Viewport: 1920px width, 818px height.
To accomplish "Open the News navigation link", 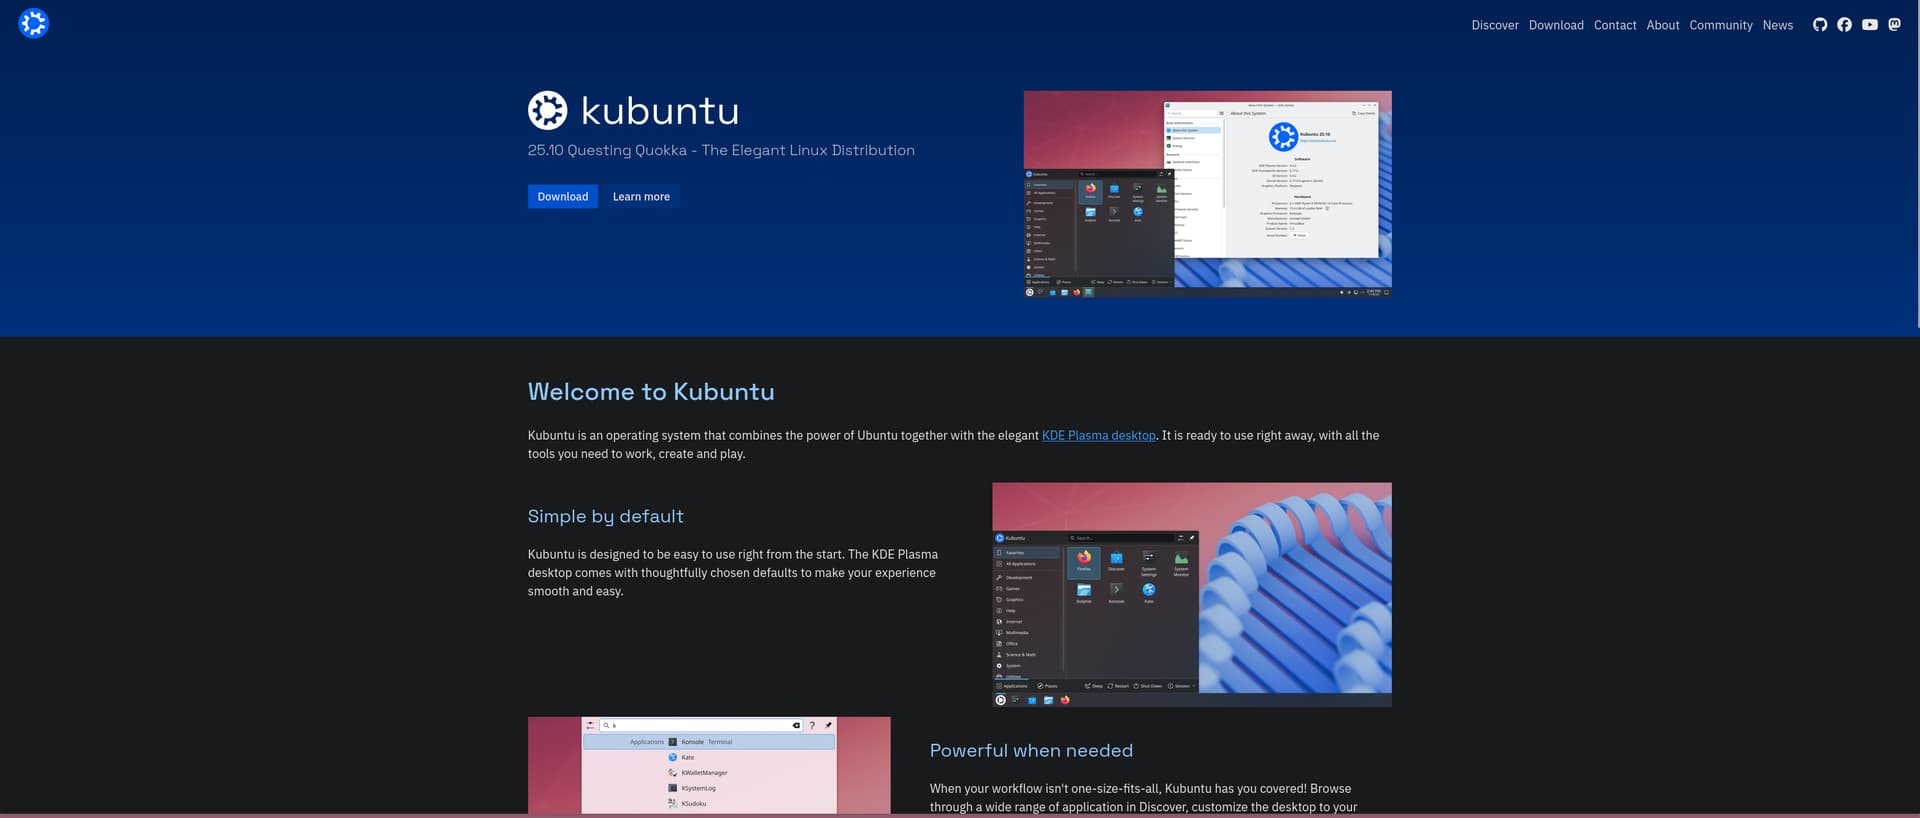I will [1777, 25].
